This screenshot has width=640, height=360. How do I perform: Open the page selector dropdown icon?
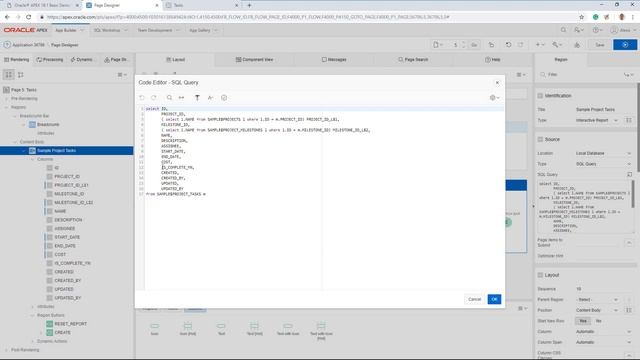pos(438,45)
